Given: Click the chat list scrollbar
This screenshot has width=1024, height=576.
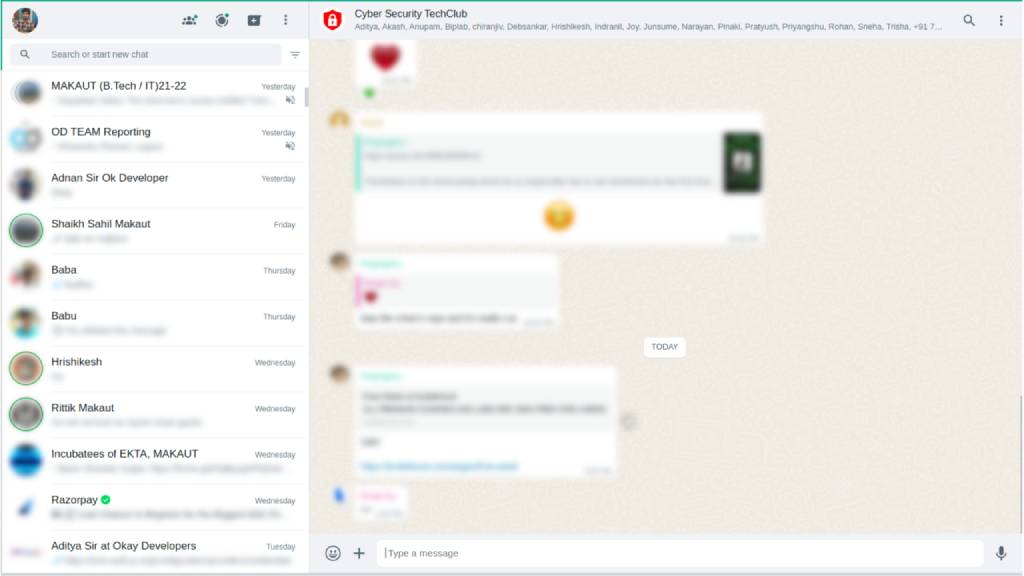Looking at the screenshot, I should [x=306, y=97].
